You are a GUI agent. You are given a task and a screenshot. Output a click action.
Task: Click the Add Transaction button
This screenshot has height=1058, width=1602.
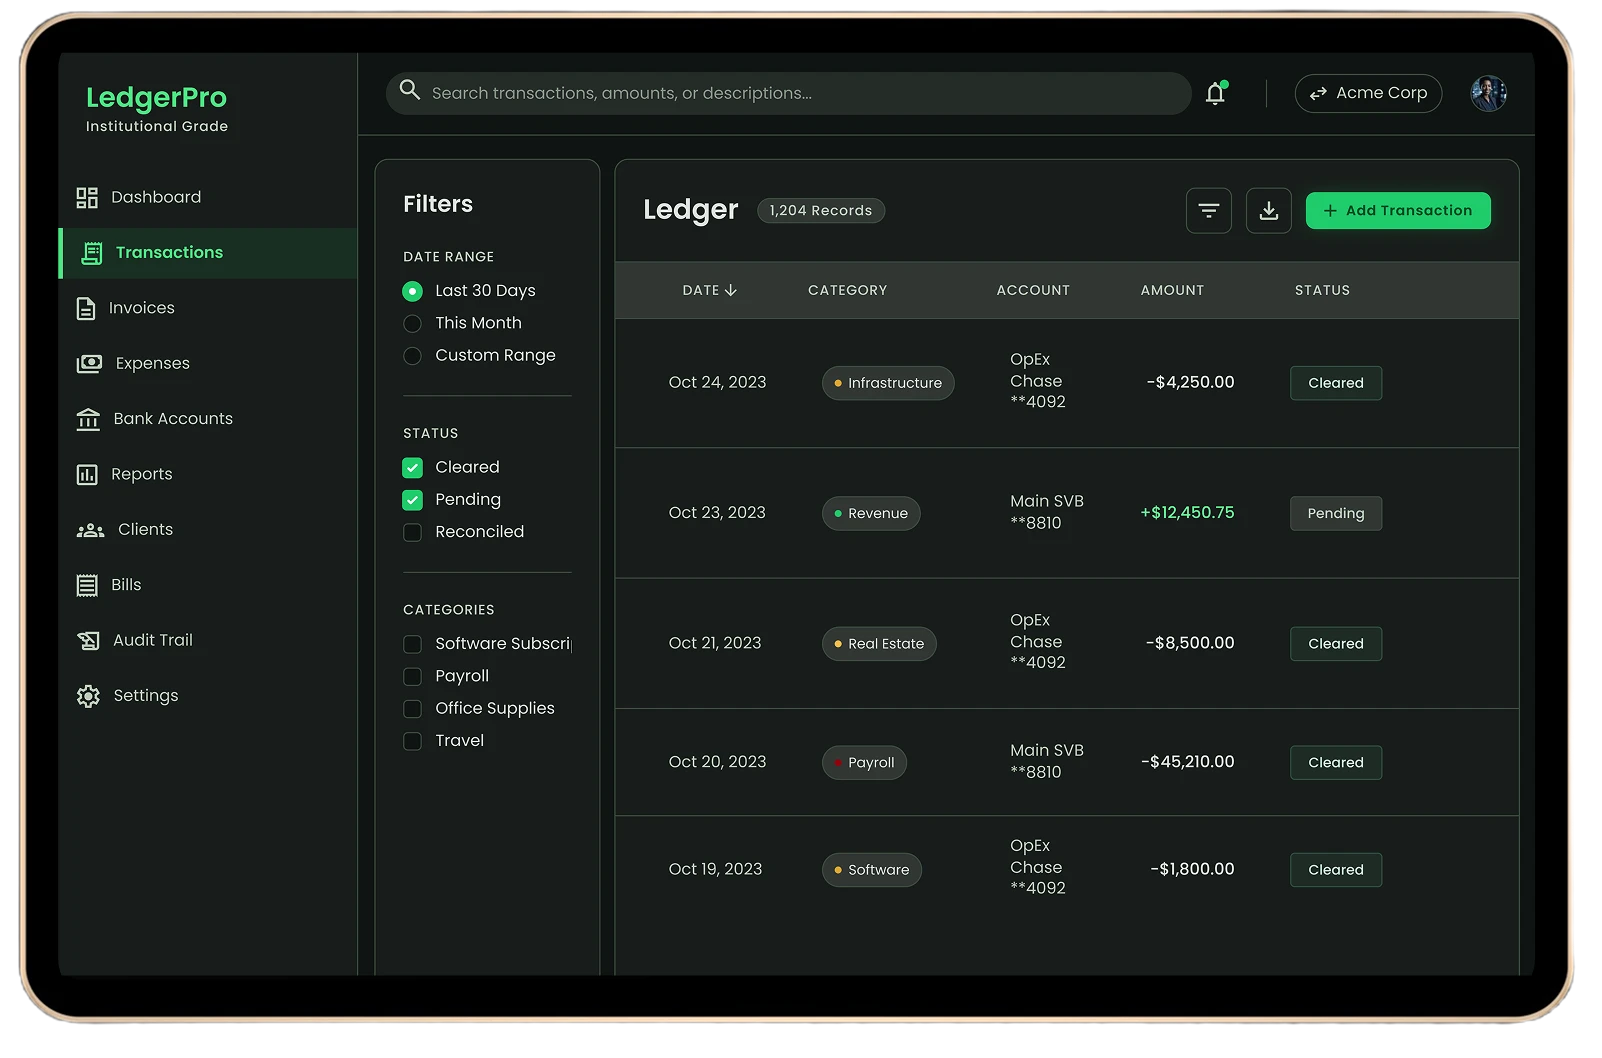pyautogui.click(x=1398, y=211)
